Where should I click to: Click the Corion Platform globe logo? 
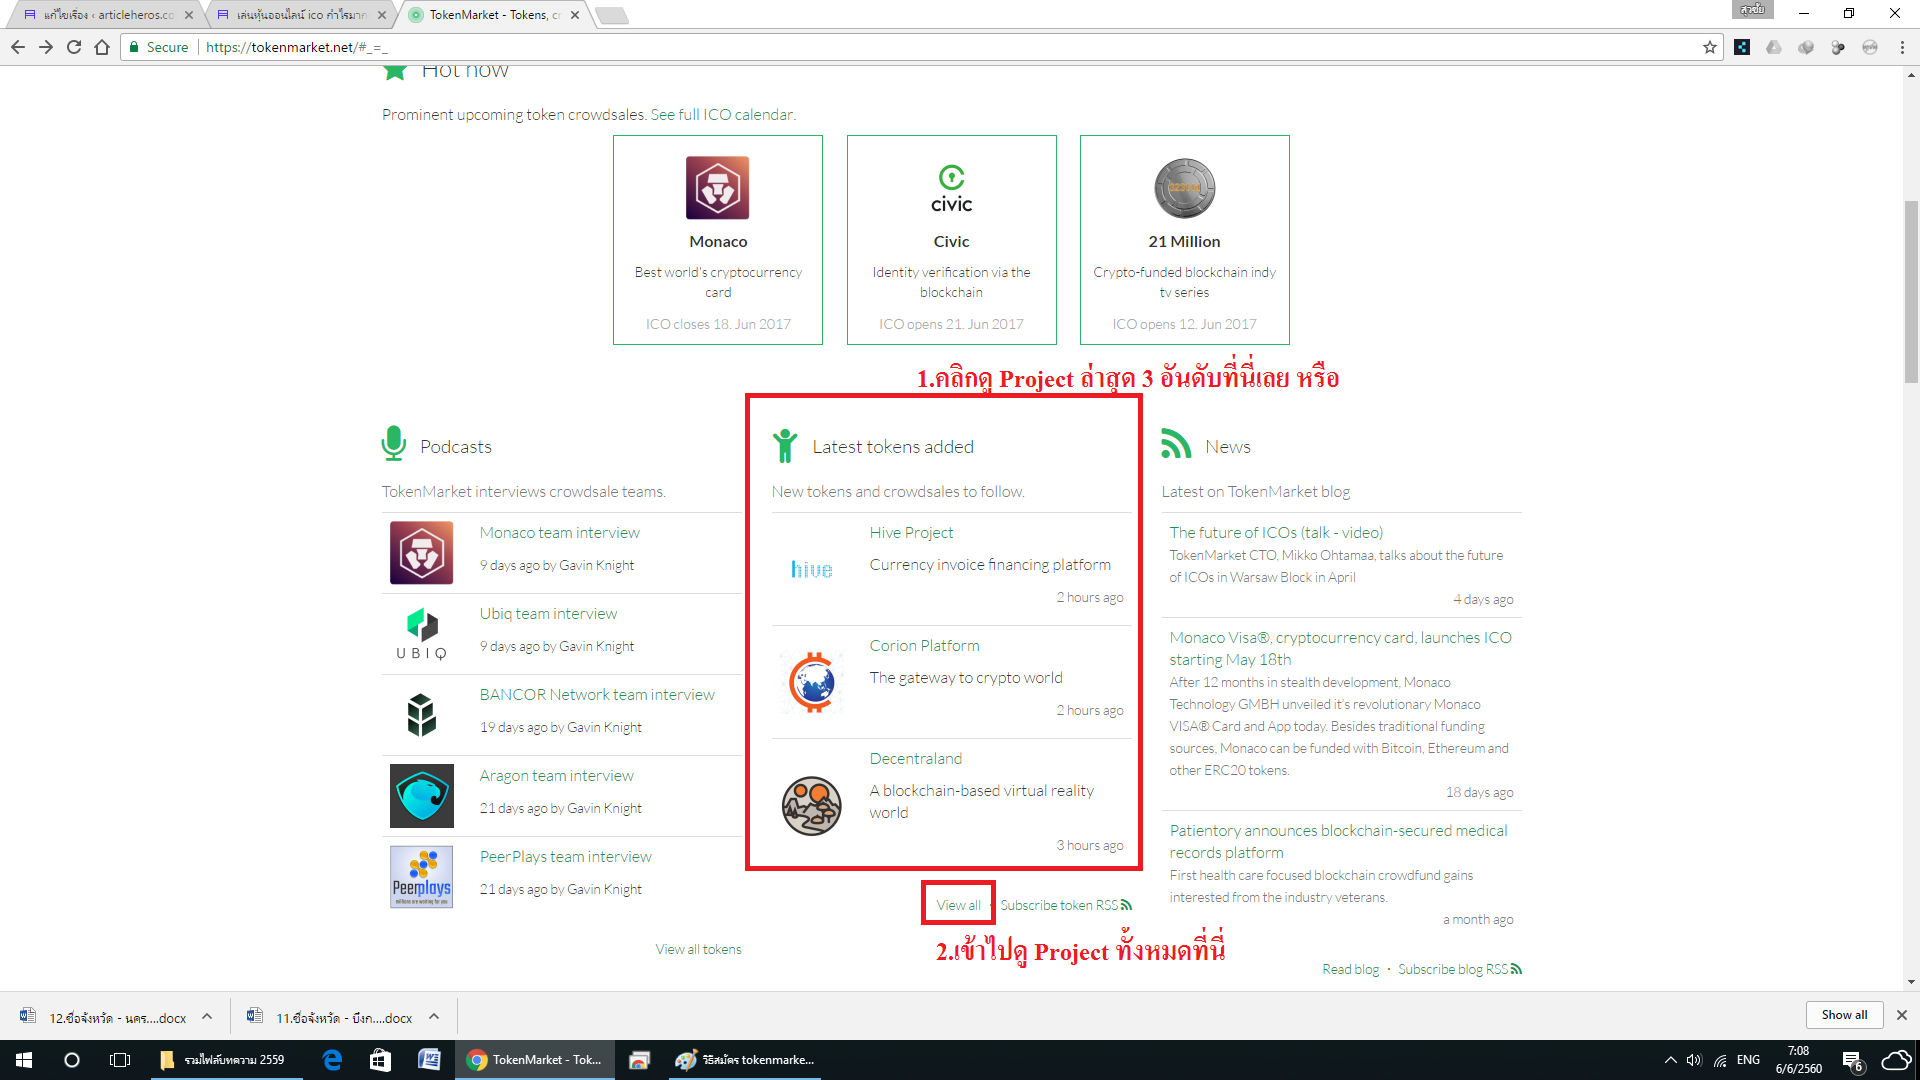(812, 682)
